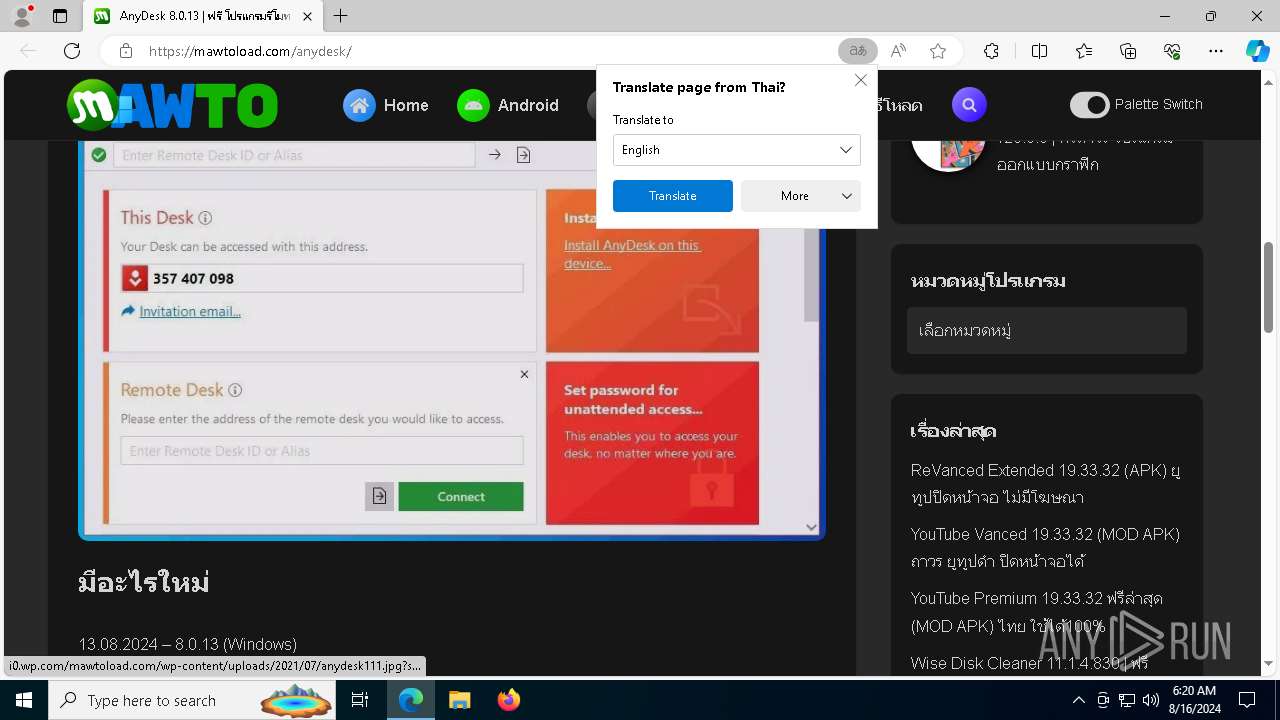Click the หมวดหมู่โปรแกรม heading
The width and height of the screenshot is (1280, 720).
(x=988, y=281)
